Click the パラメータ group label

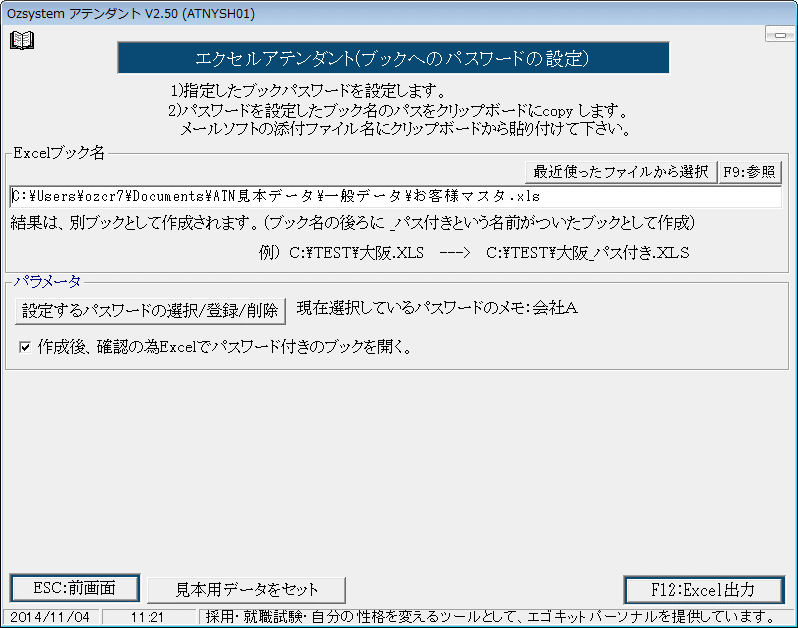(x=47, y=281)
